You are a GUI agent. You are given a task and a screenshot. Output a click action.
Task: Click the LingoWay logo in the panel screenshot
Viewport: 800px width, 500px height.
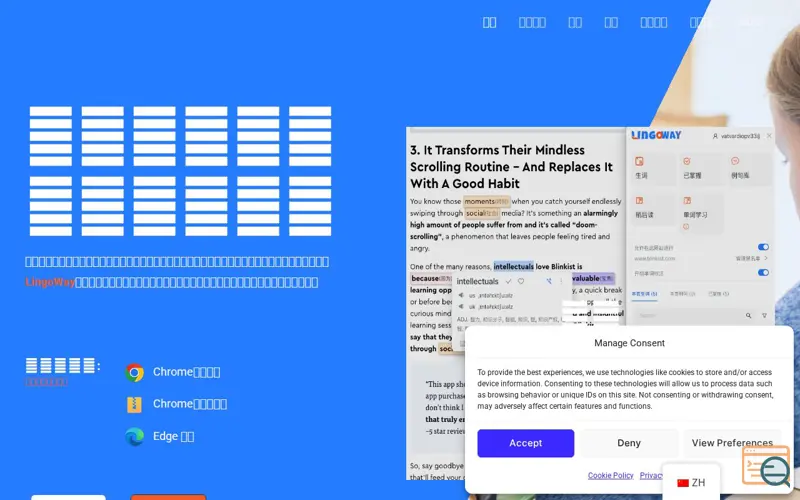(x=656, y=135)
